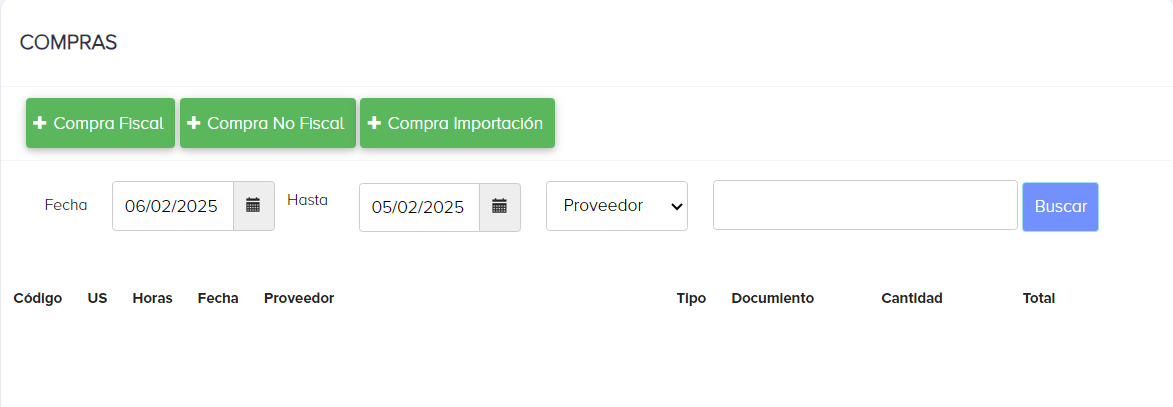Click plus icon on Compra Fiscal
This screenshot has height=407, width=1173.
click(x=40, y=123)
